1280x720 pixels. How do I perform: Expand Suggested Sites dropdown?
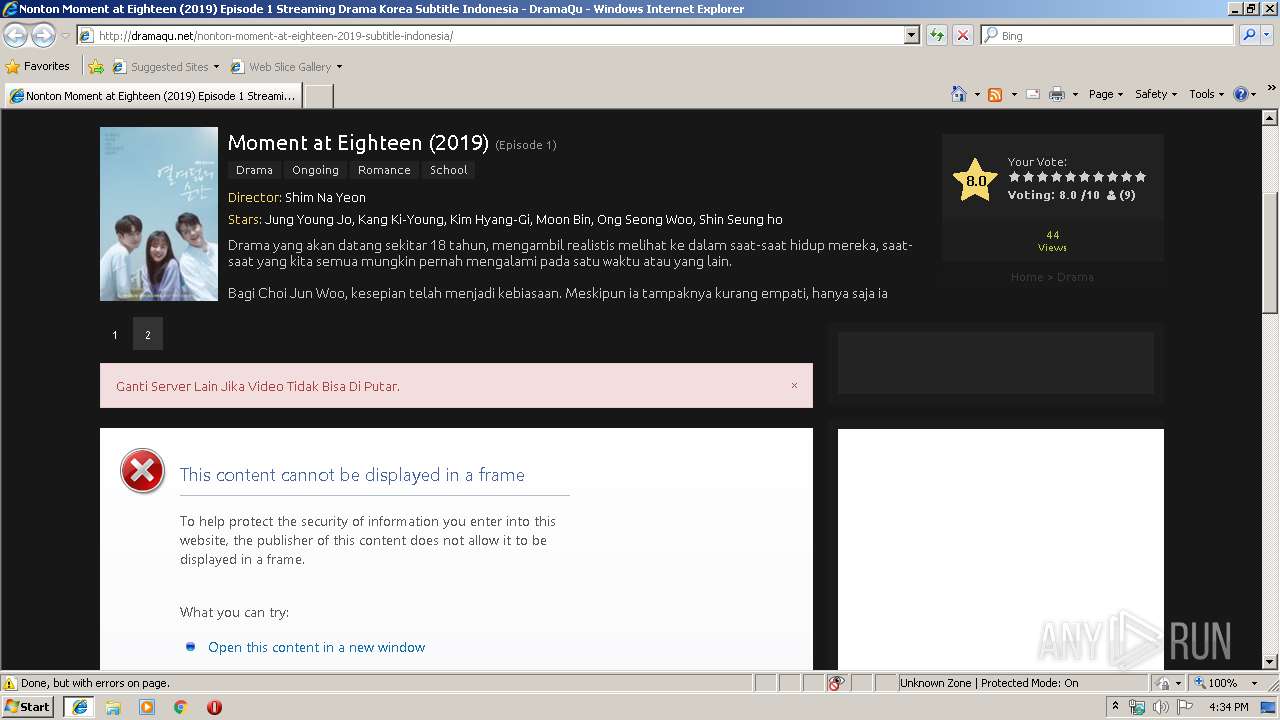tap(216, 67)
